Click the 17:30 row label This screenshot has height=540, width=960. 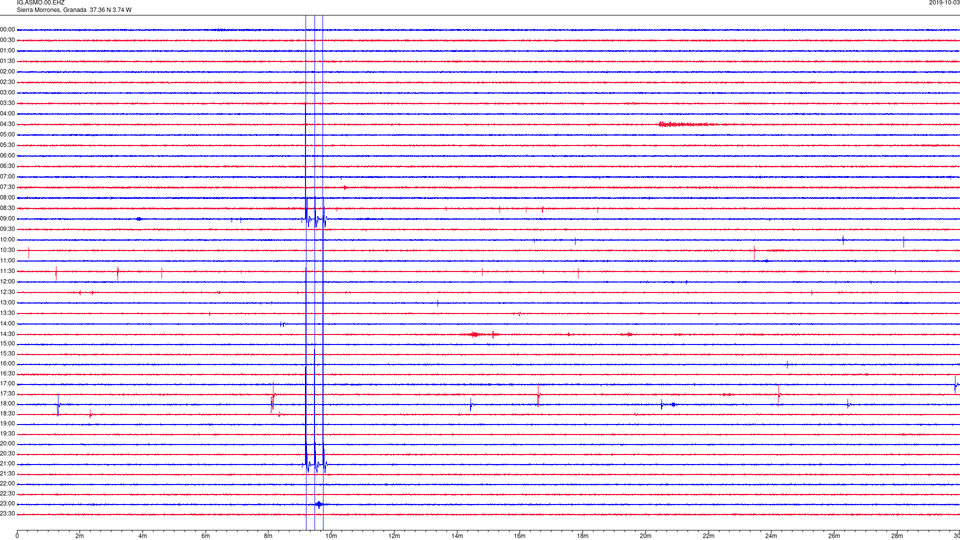pyautogui.click(x=8, y=394)
